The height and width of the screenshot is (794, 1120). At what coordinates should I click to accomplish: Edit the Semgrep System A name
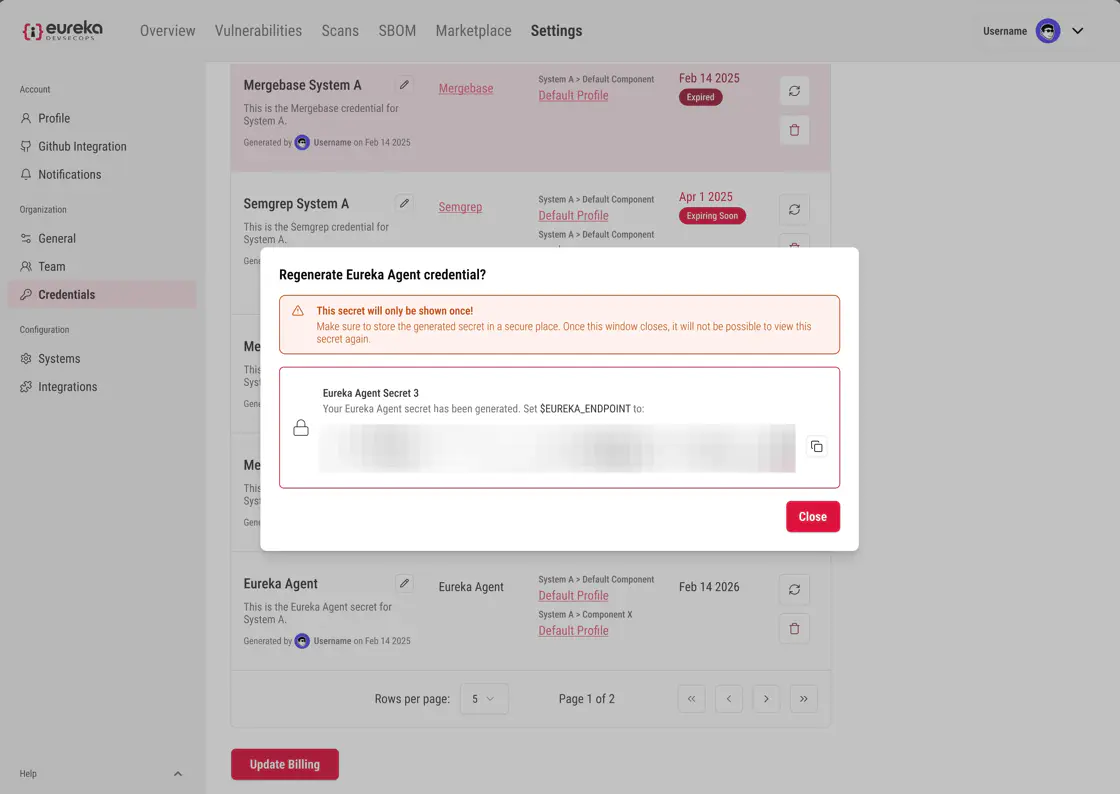(404, 203)
